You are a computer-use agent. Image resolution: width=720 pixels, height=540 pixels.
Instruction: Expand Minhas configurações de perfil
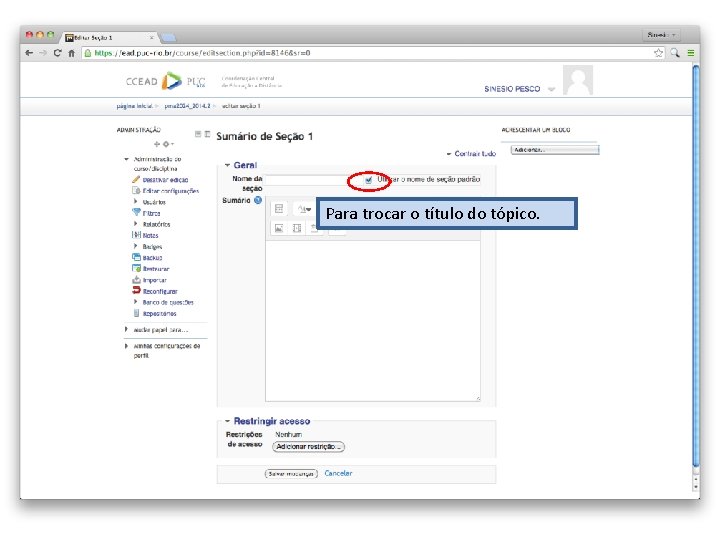[126, 346]
